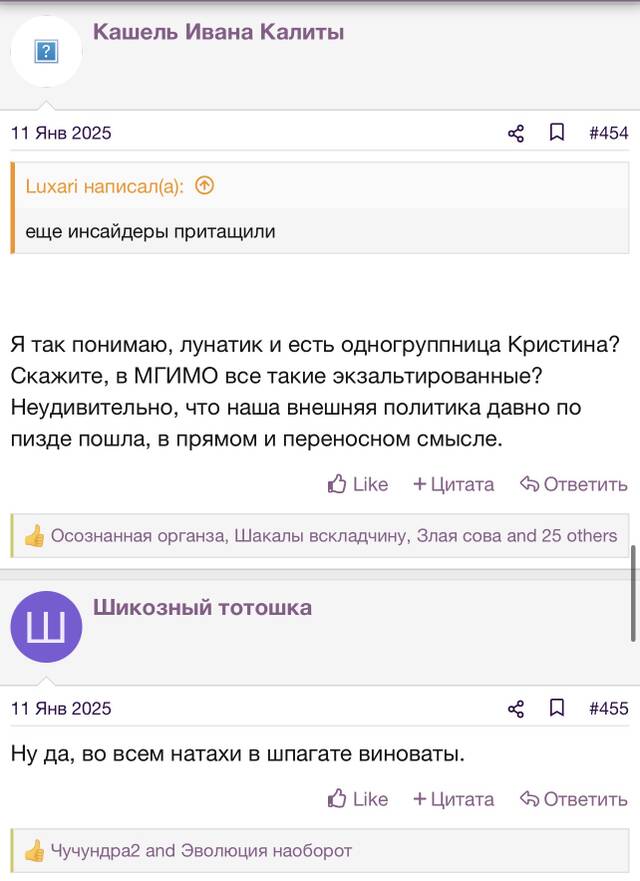Bookmark post #454

click(x=557, y=133)
